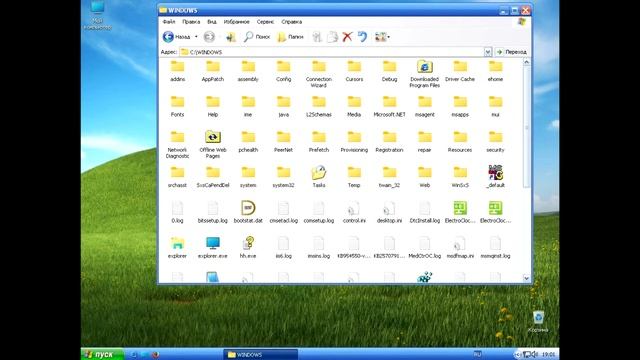Select the hh.exe help icon
The image size is (640, 360).
tap(248, 247)
